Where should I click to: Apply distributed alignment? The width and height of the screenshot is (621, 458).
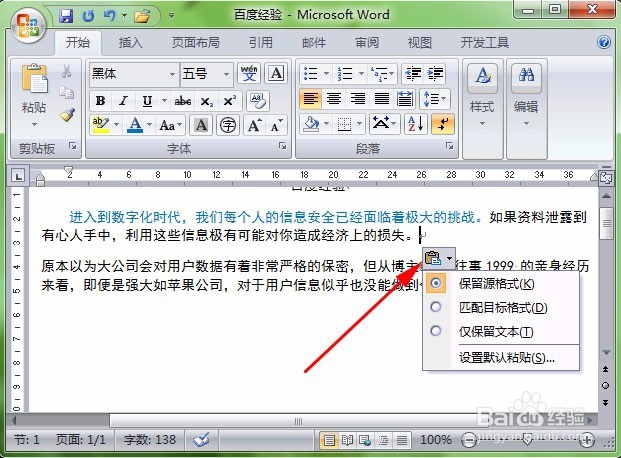(x=405, y=98)
